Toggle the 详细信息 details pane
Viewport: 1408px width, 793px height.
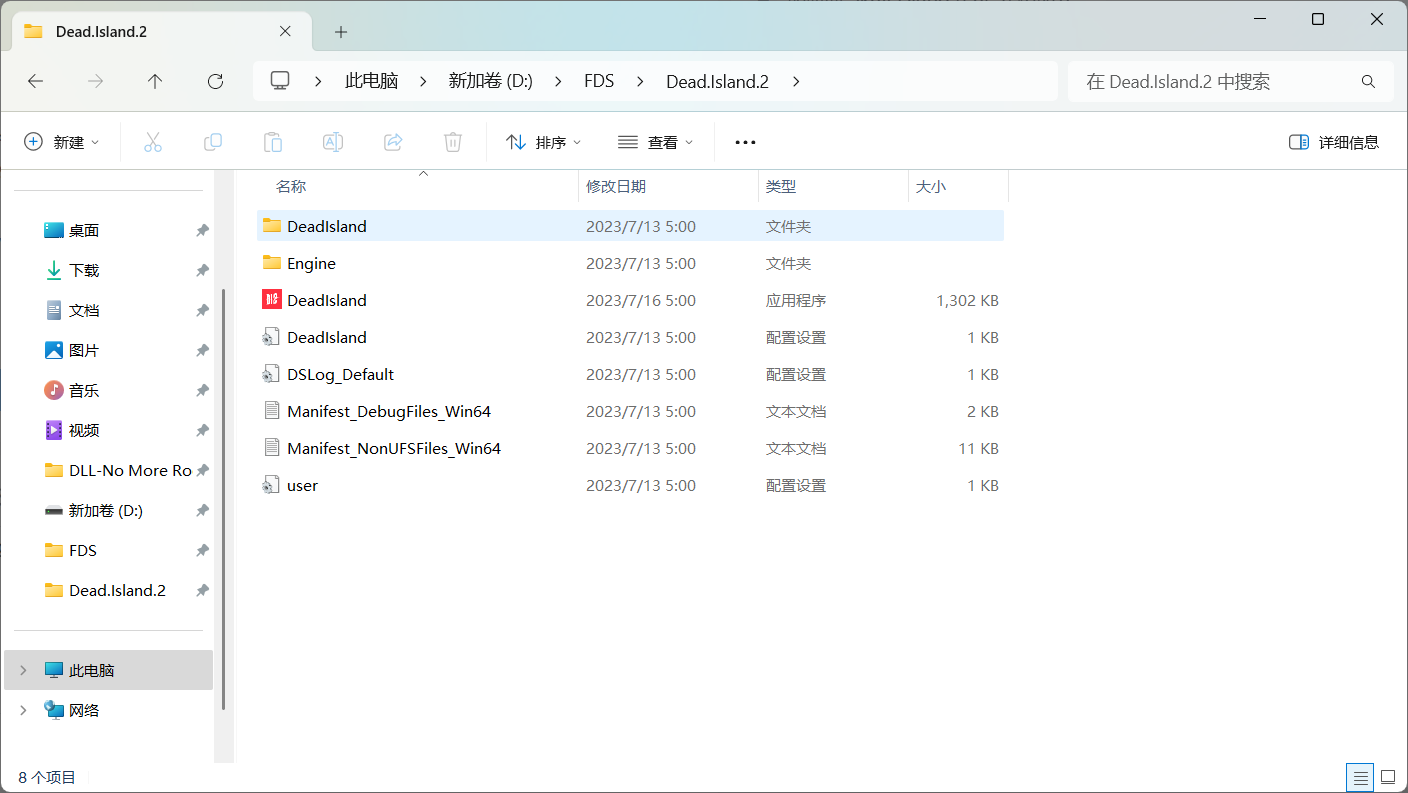pyautogui.click(x=1334, y=142)
